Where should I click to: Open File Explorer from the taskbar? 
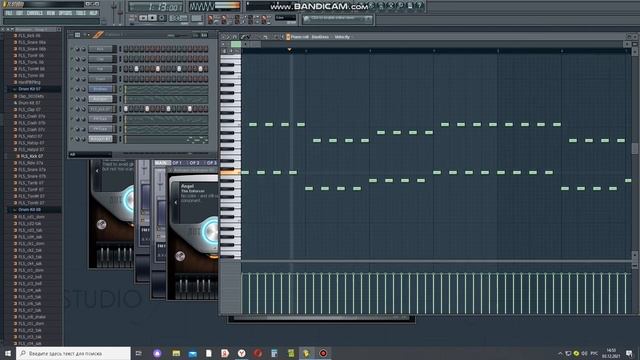(x=176, y=353)
